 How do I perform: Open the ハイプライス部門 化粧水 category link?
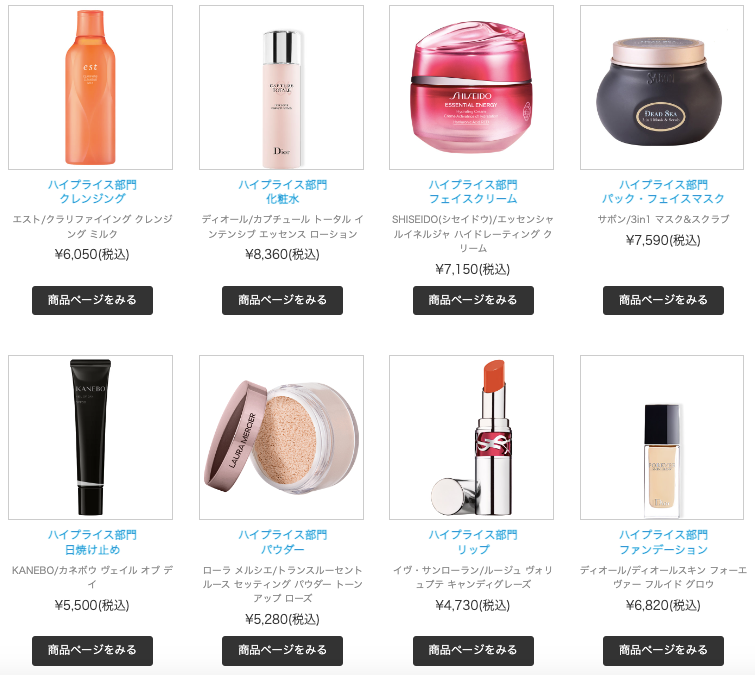[x=283, y=192]
